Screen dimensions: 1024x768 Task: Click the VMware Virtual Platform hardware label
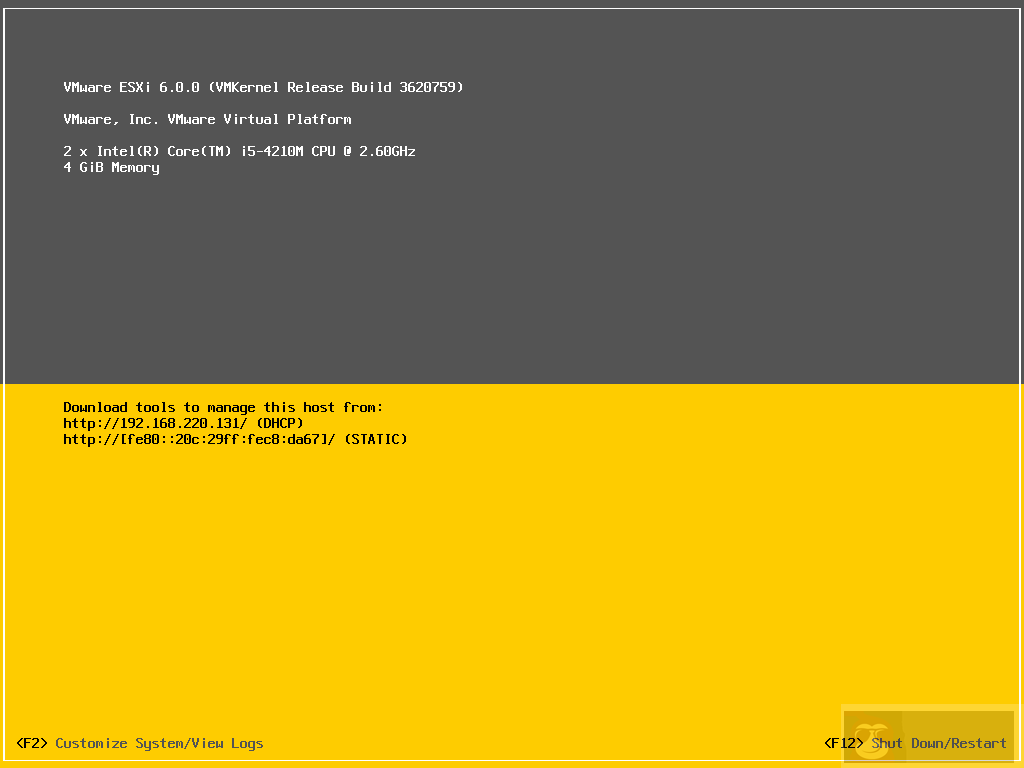pyautogui.click(x=207, y=119)
